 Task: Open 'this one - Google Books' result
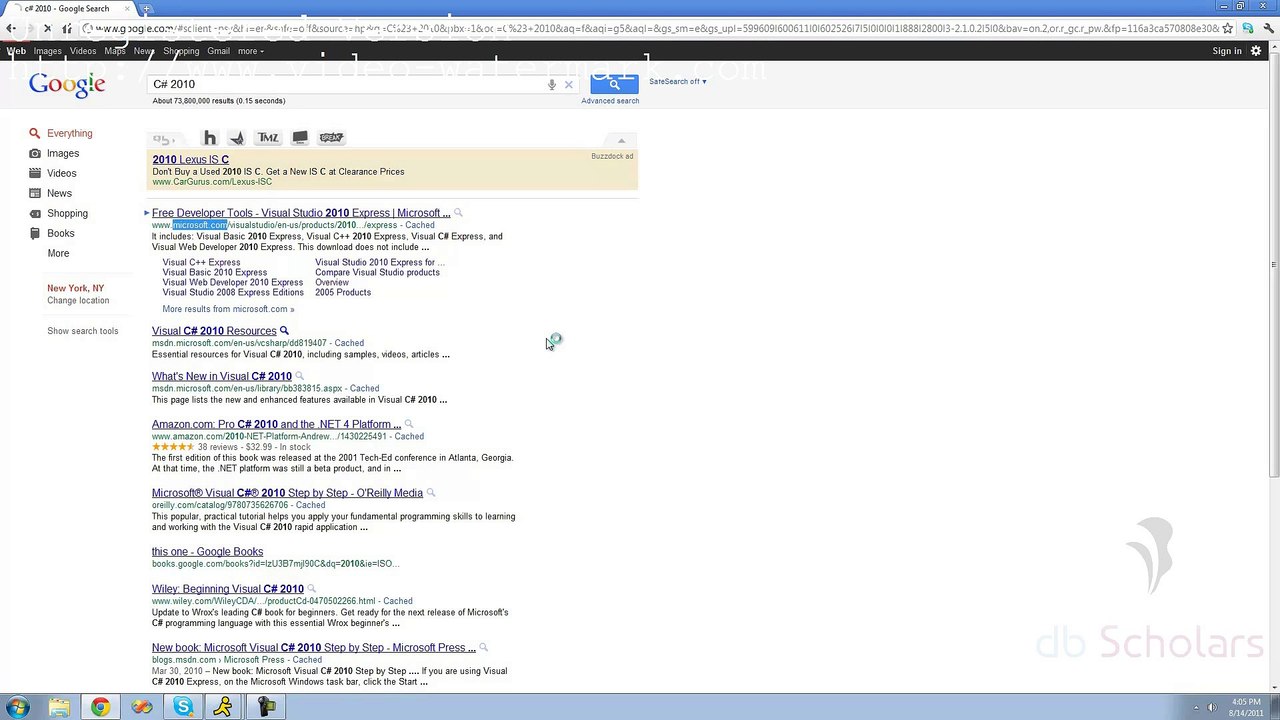(207, 552)
